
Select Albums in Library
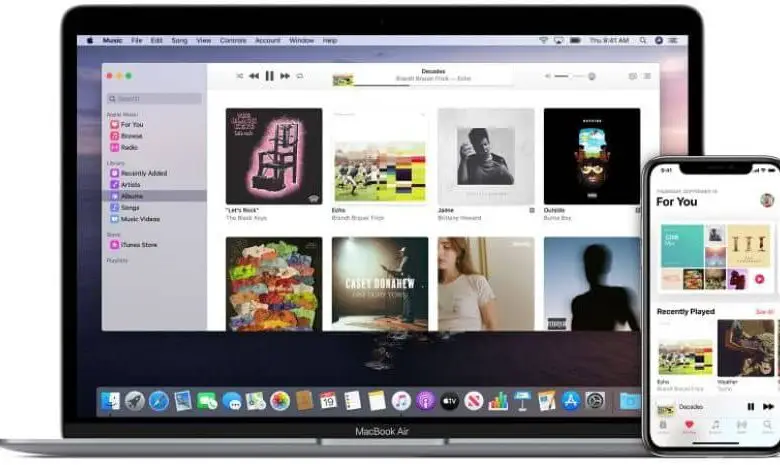(154, 196)
